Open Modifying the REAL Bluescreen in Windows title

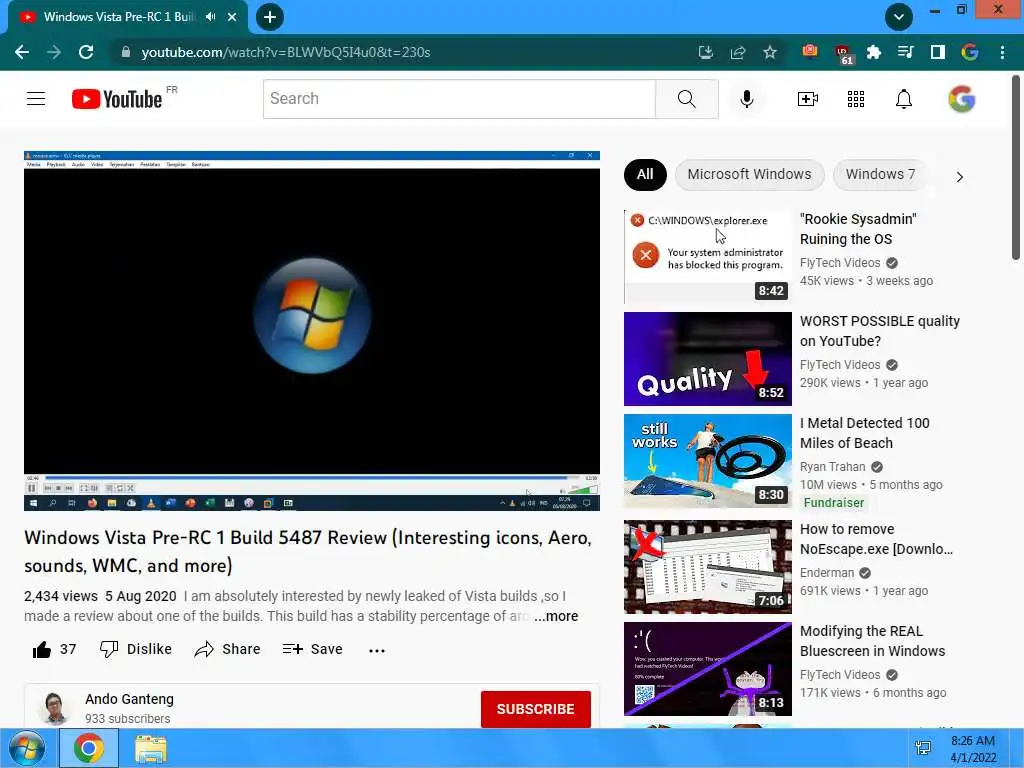[x=872, y=641]
